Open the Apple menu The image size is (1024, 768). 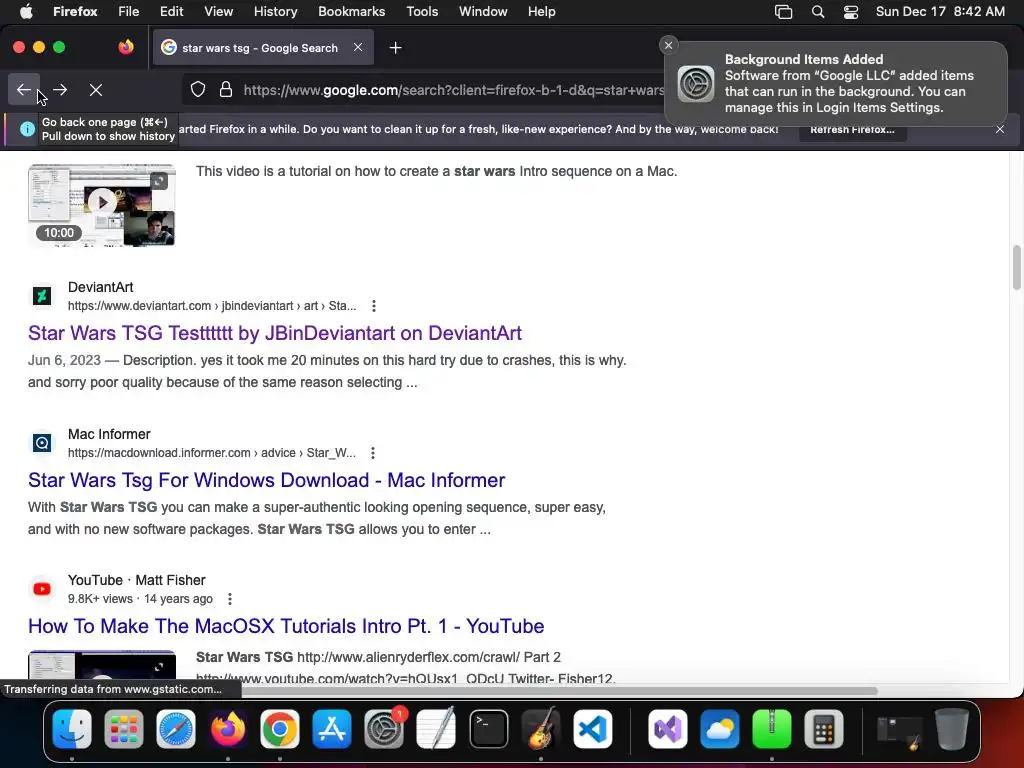pos(26,11)
